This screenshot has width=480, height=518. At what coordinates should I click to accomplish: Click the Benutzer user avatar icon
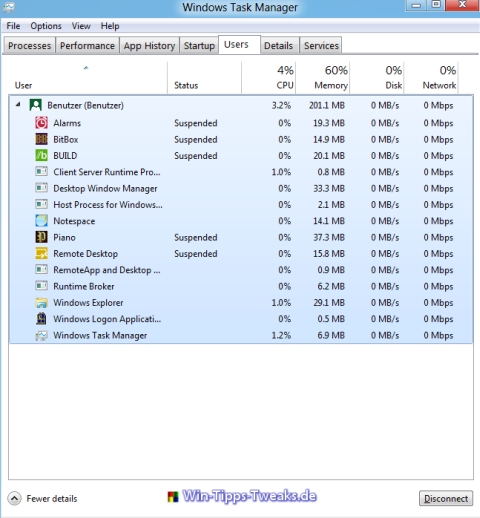35,105
